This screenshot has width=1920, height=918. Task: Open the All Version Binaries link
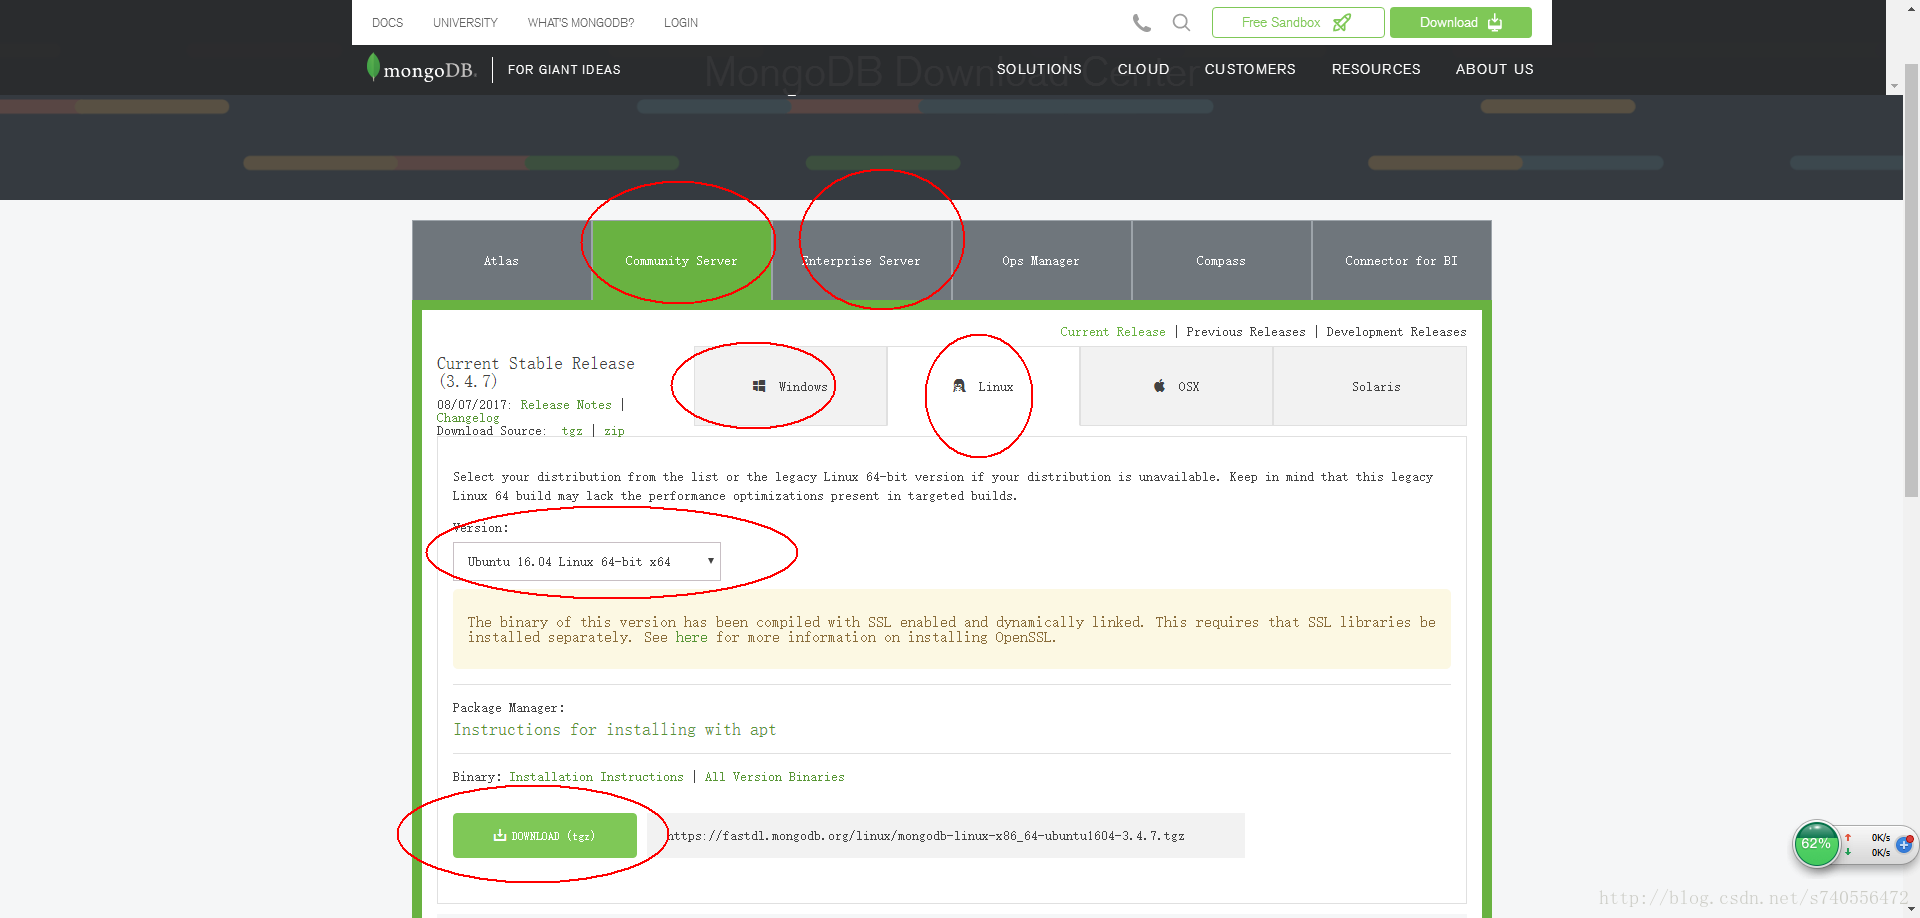click(775, 777)
